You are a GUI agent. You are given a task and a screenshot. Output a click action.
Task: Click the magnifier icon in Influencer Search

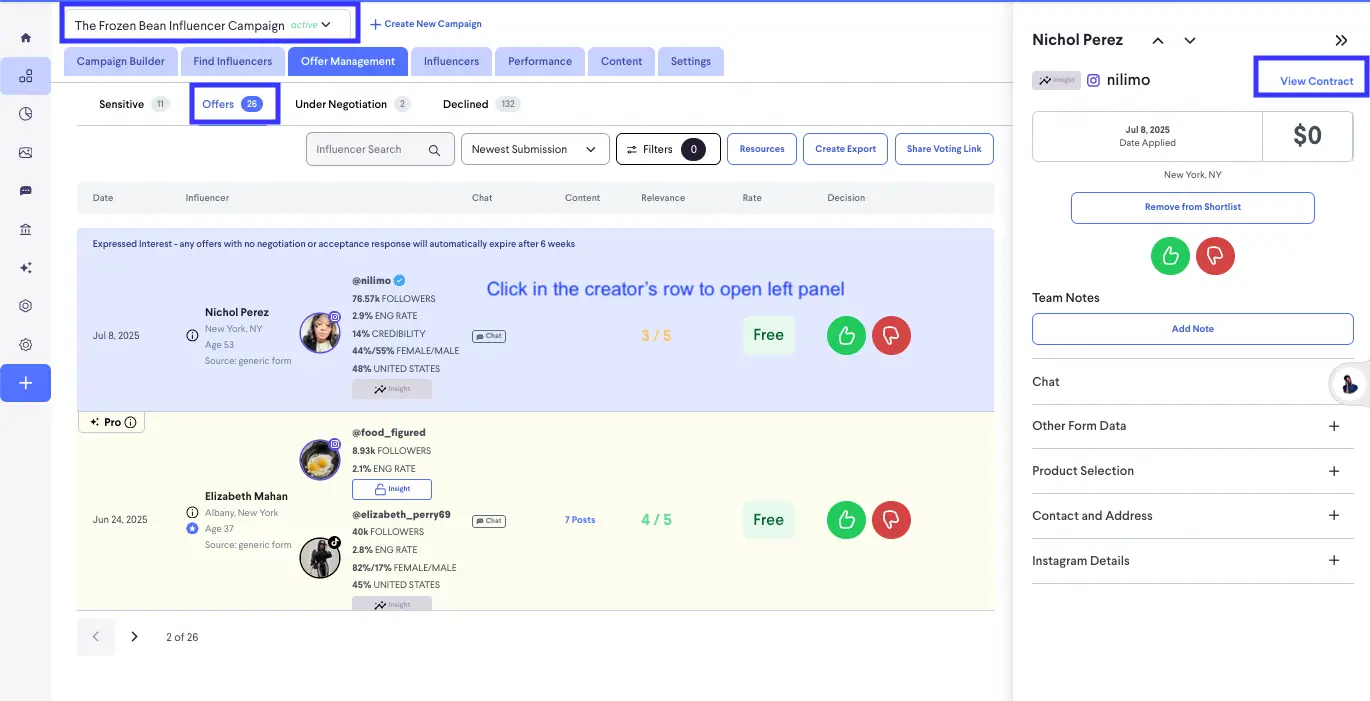point(434,148)
